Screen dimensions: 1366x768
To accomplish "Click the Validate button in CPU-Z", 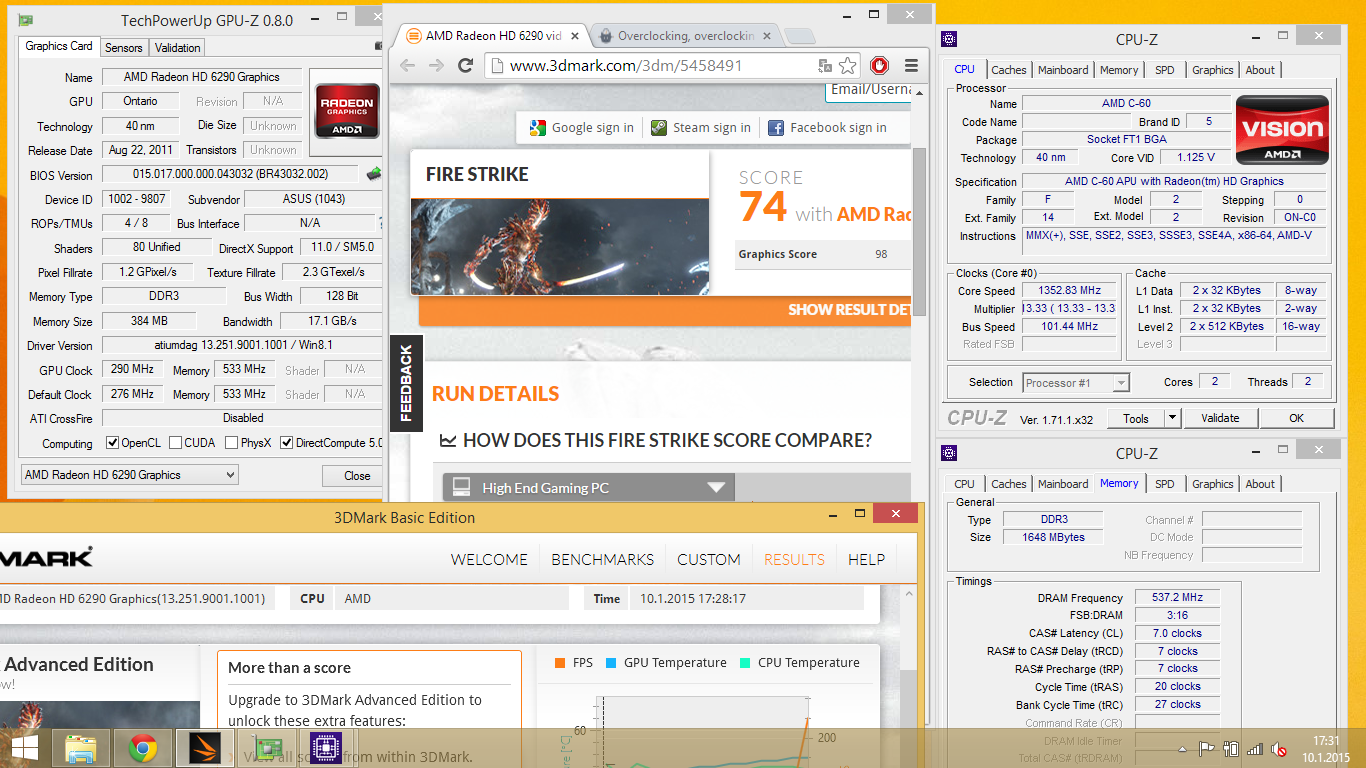I will (x=1220, y=418).
